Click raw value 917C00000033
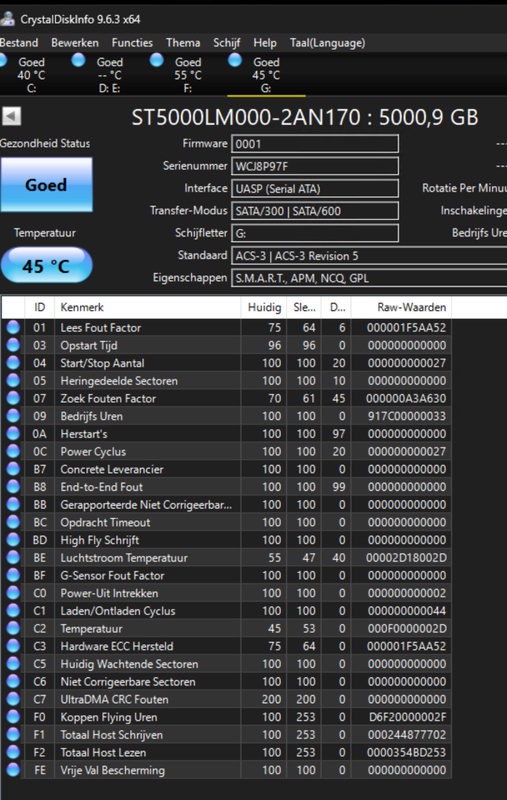Image resolution: width=507 pixels, height=800 pixels. [x=407, y=416]
